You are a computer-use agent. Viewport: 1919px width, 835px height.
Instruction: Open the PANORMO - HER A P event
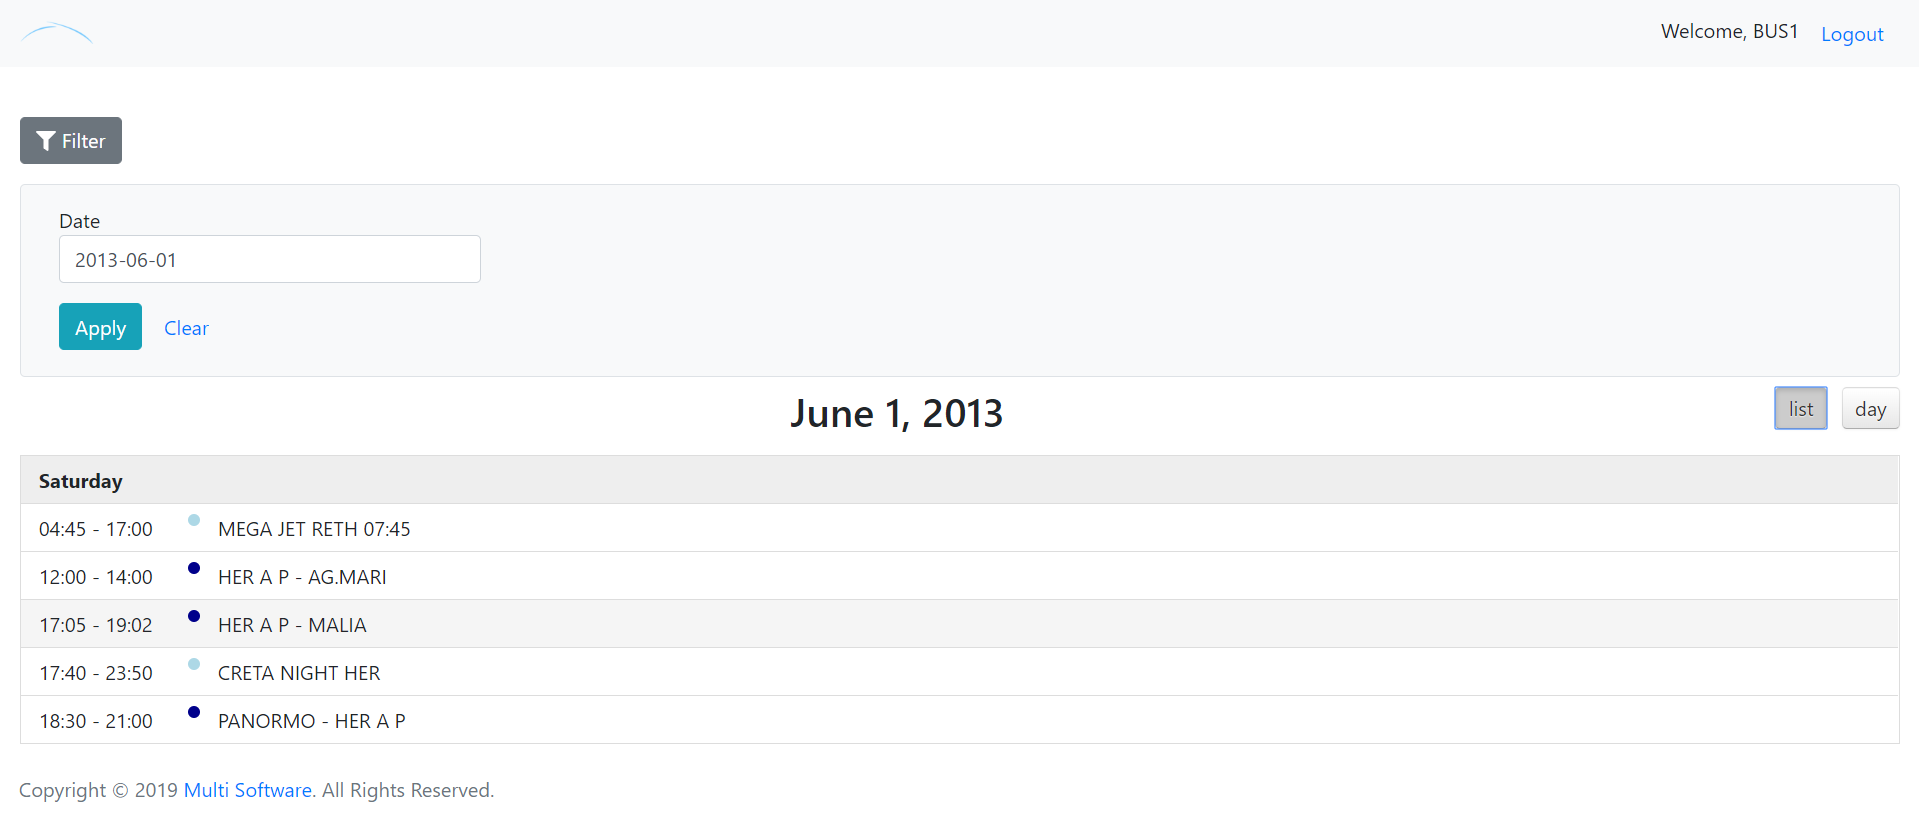click(x=311, y=721)
